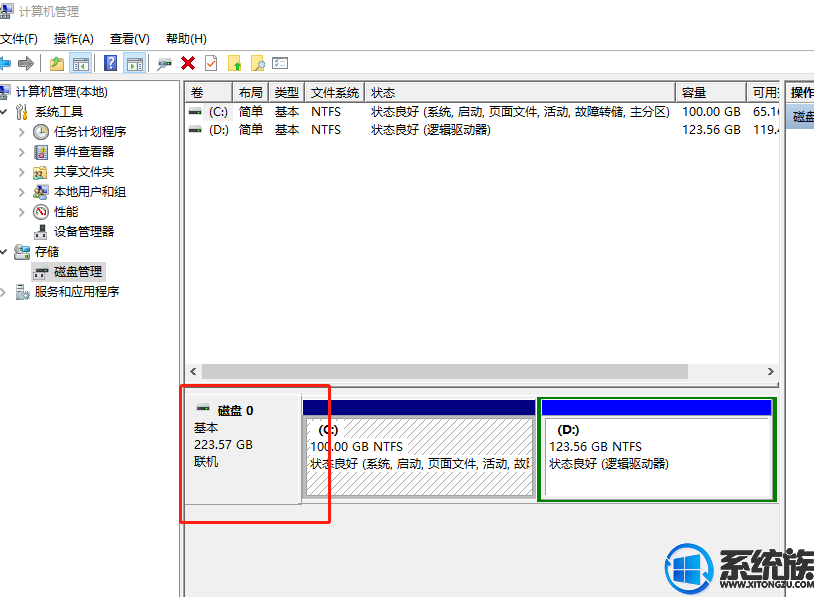Click the horizontal scrollbar thumb of volume list
The image size is (814, 597).
click(x=445, y=372)
